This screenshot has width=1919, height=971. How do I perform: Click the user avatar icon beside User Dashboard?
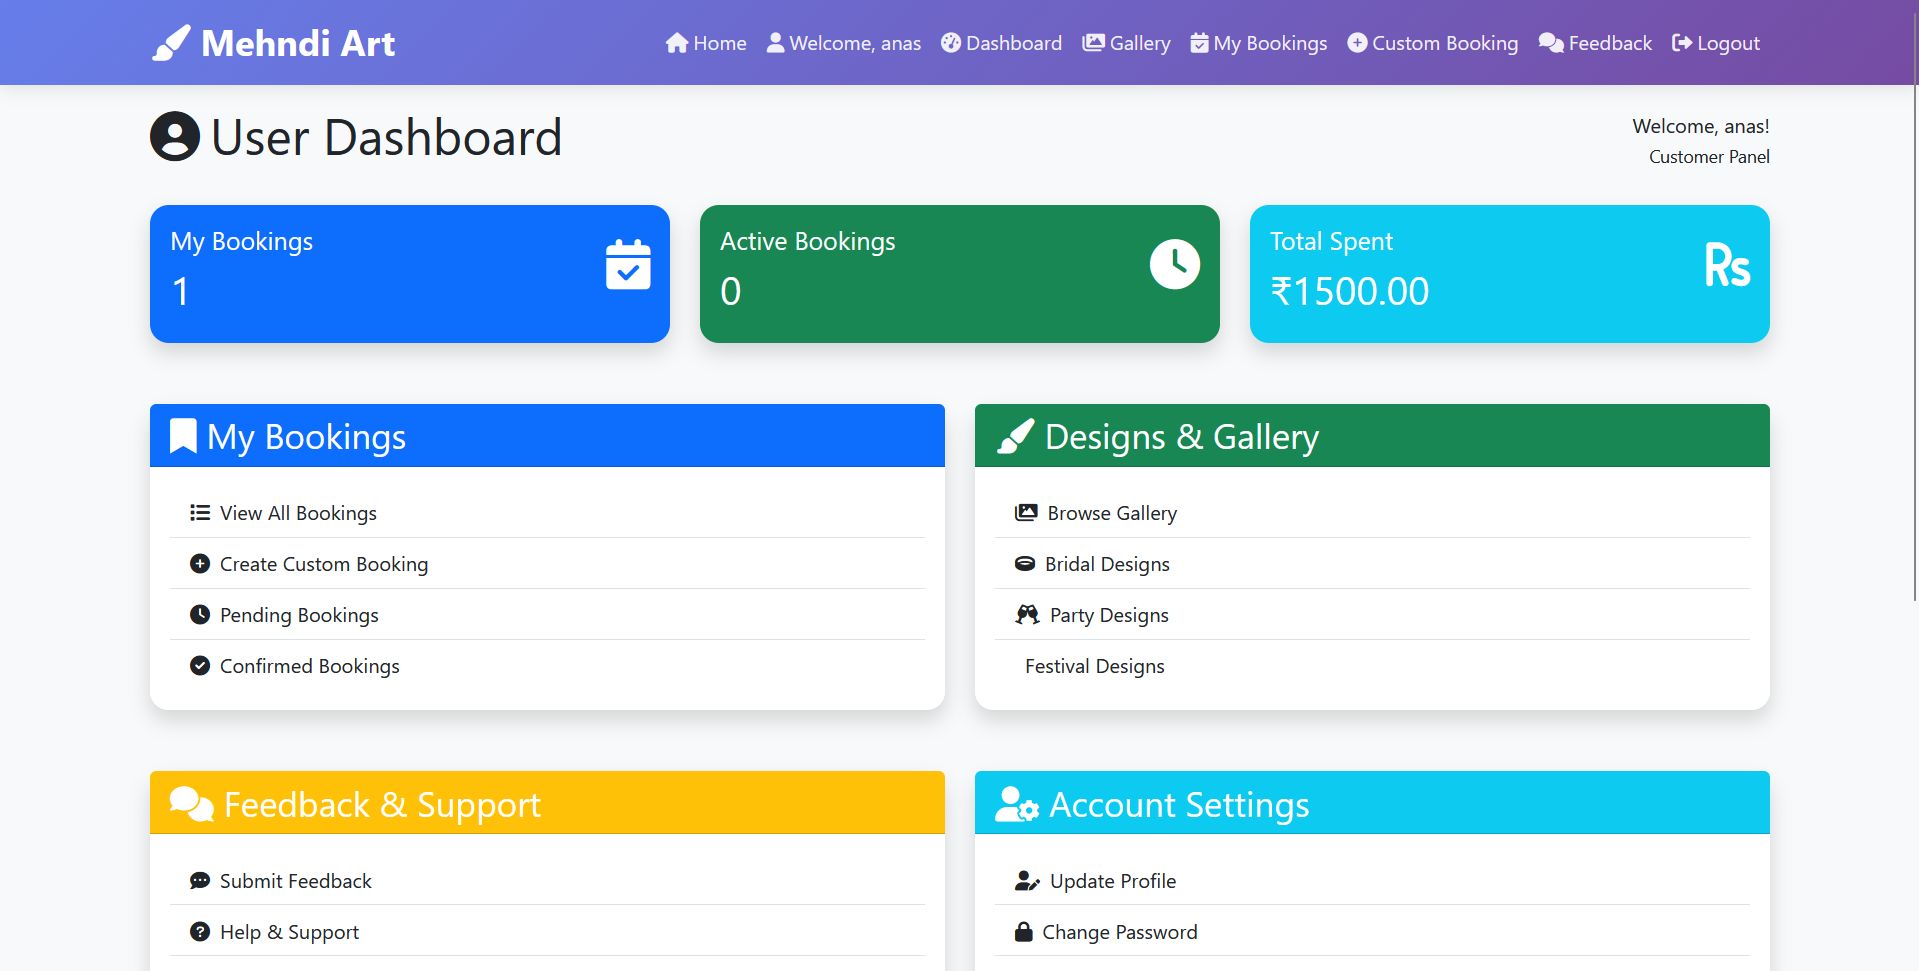(x=174, y=136)
